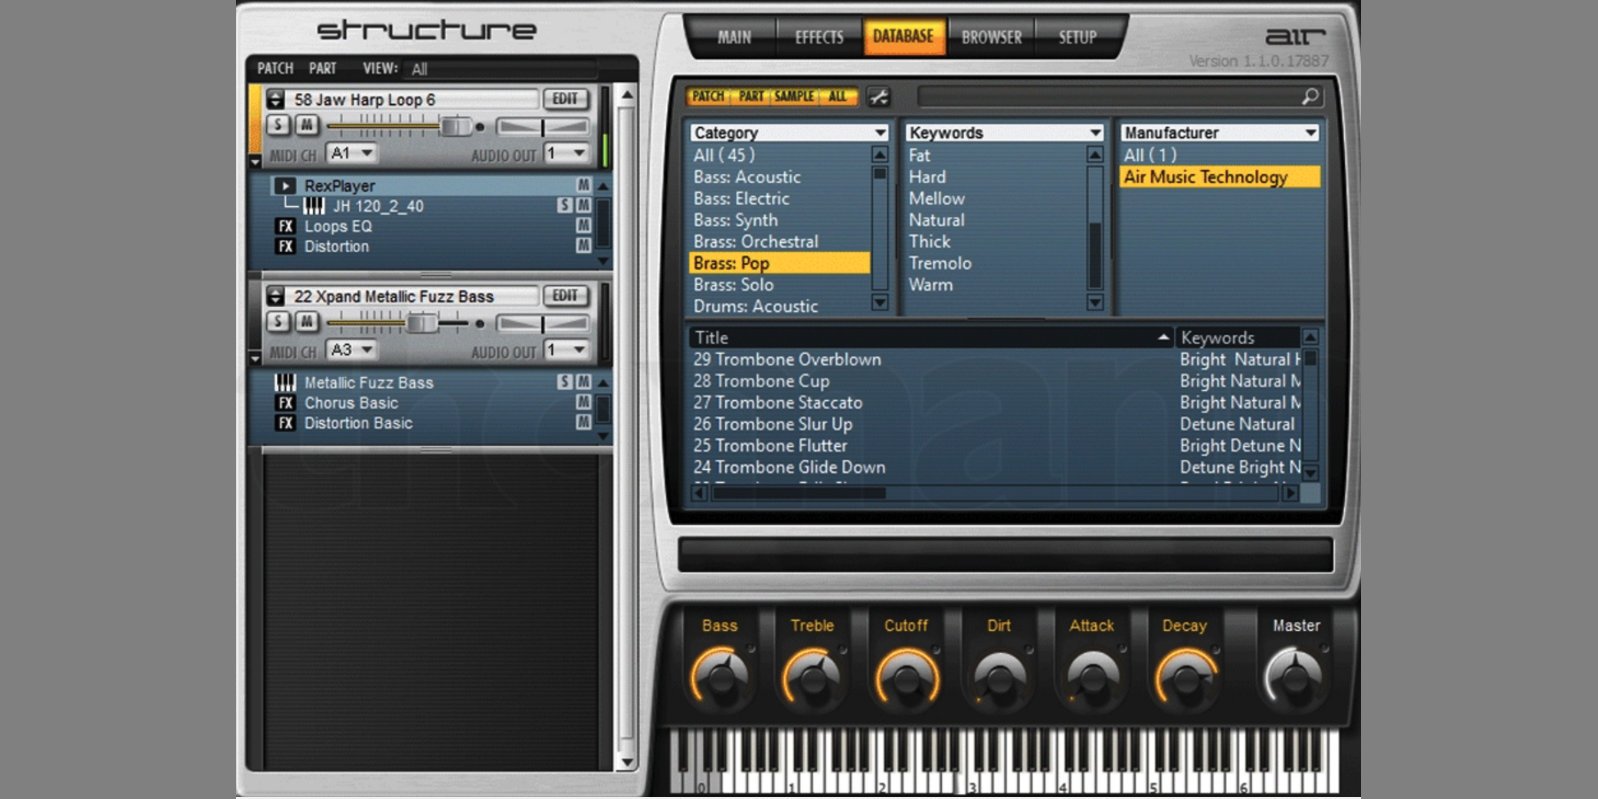Click the RexPlayer play icon
Viewport: 1598px width, 799px height.
285,186
